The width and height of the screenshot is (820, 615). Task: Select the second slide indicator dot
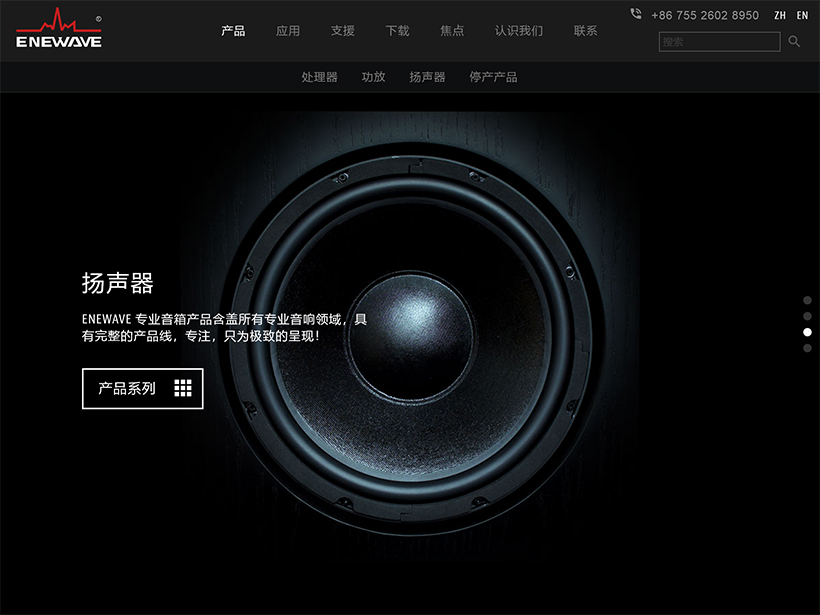[x=807, y=316]
